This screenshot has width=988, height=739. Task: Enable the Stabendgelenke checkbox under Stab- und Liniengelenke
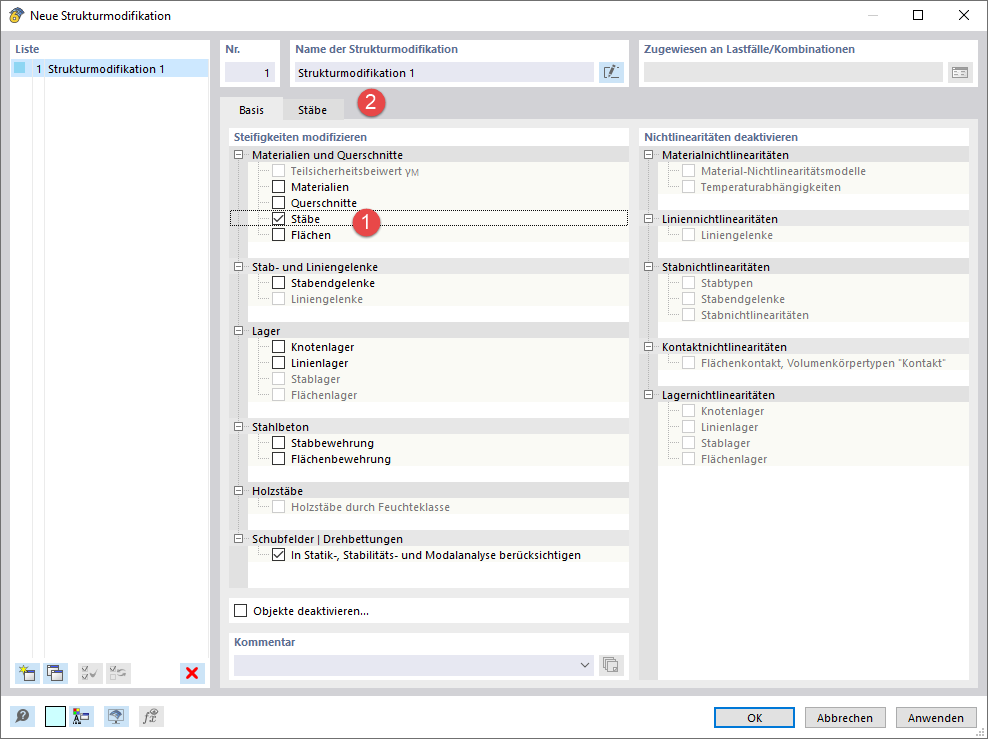(x=279, y=283)
